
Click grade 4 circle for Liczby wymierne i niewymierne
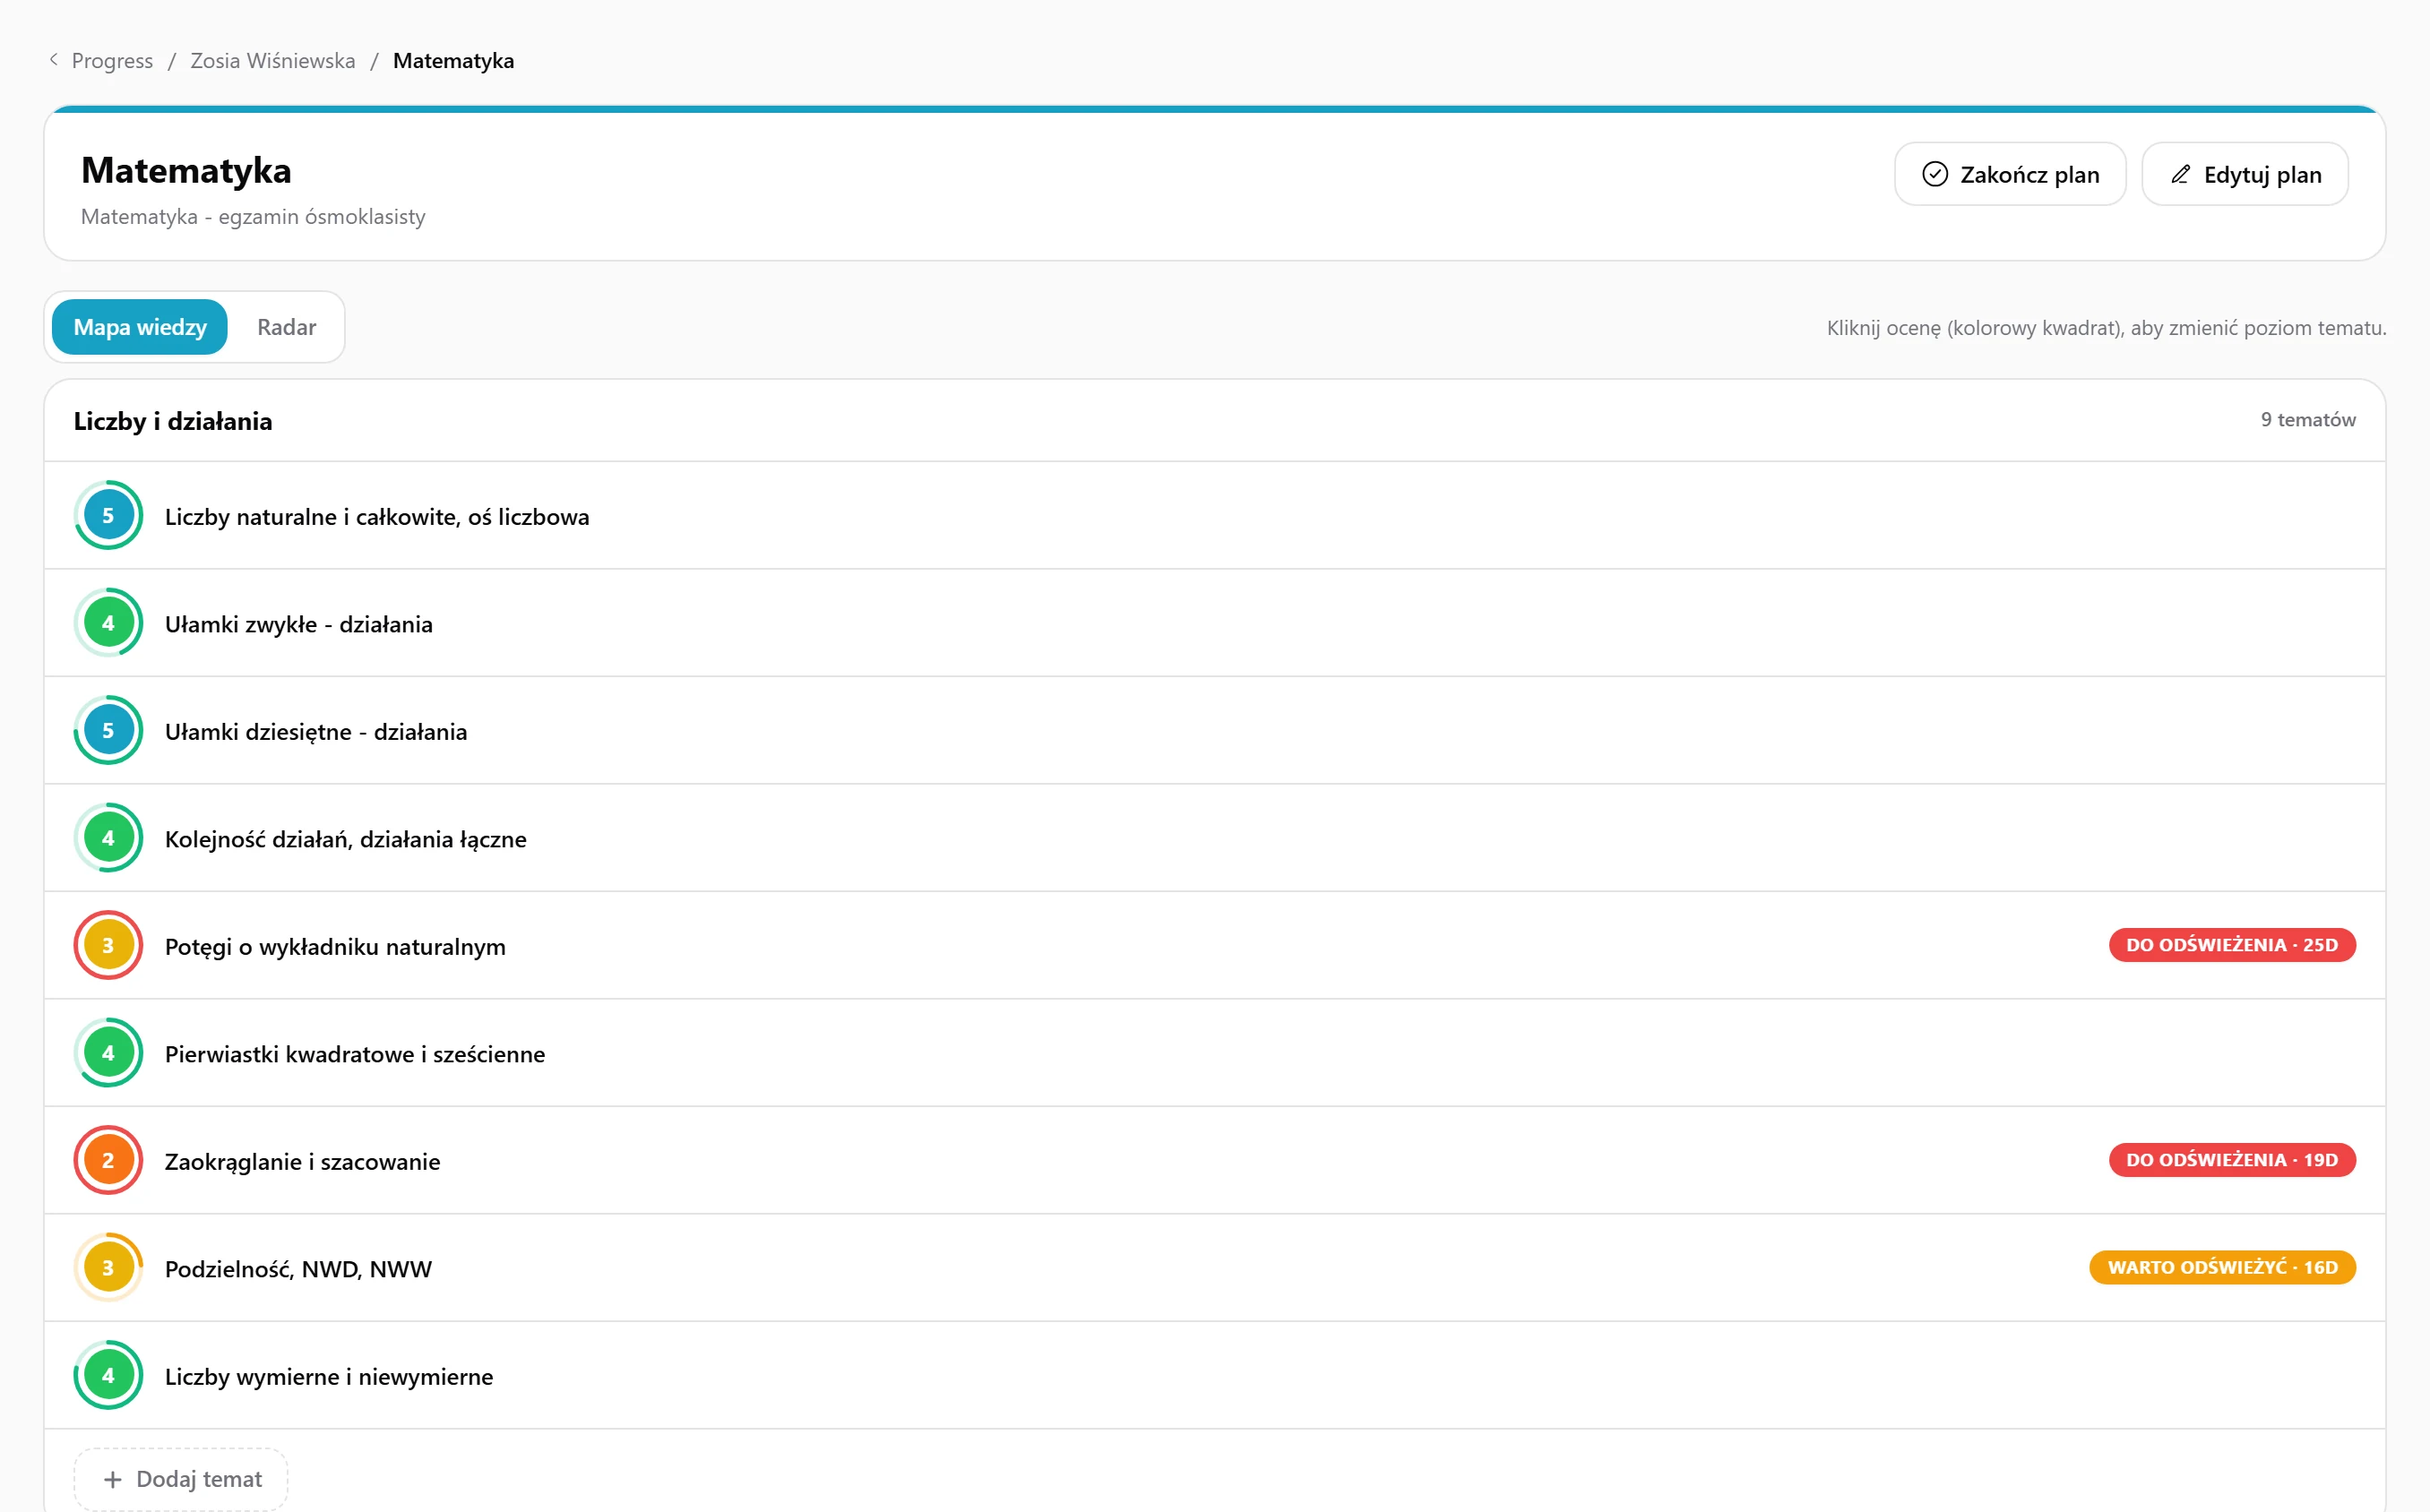click(x=108, y=1376)
